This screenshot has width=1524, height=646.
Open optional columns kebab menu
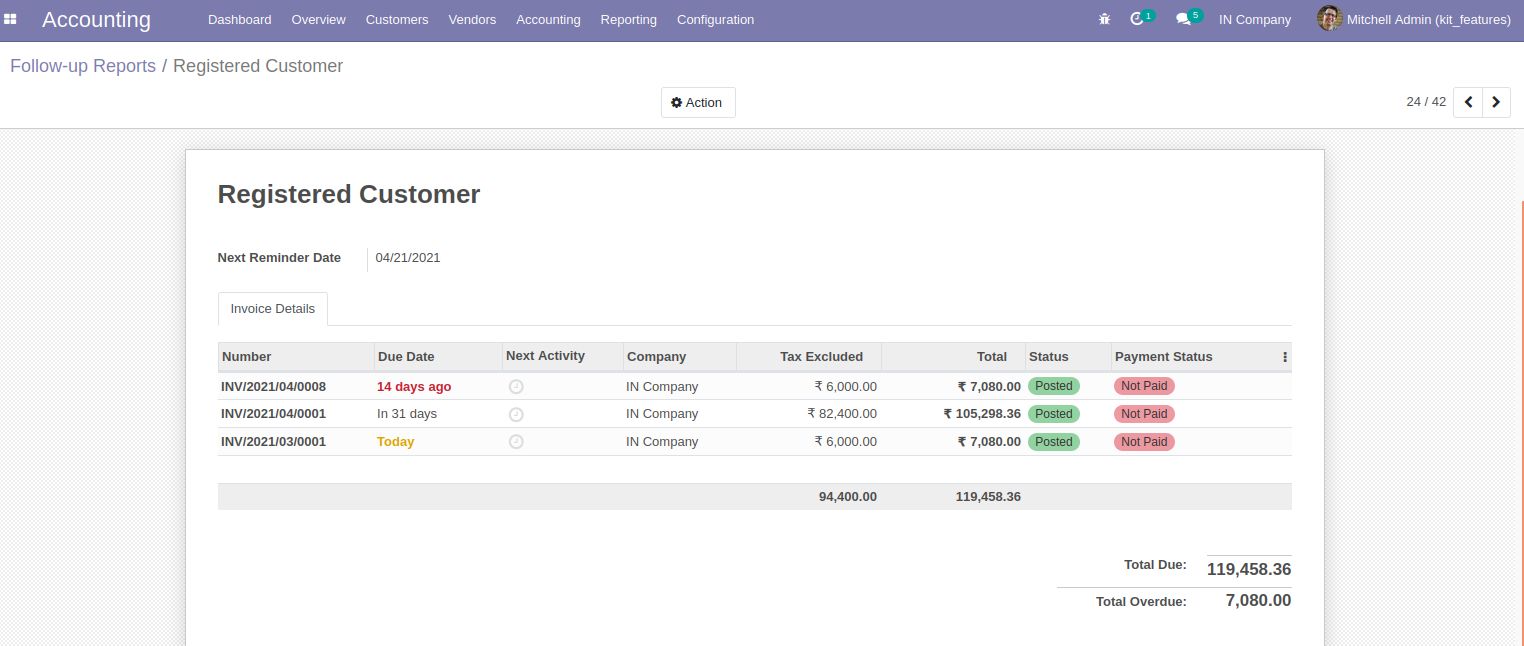1285,357
